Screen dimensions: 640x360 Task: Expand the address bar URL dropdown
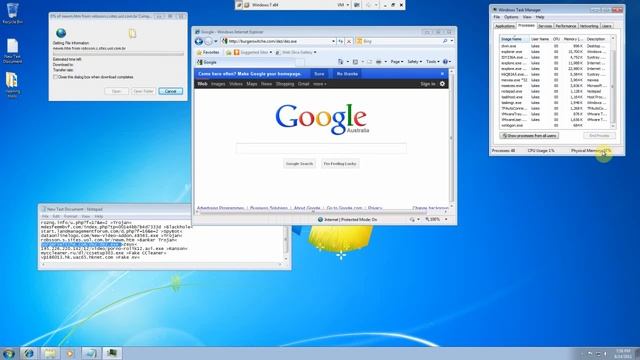point(333,41)
